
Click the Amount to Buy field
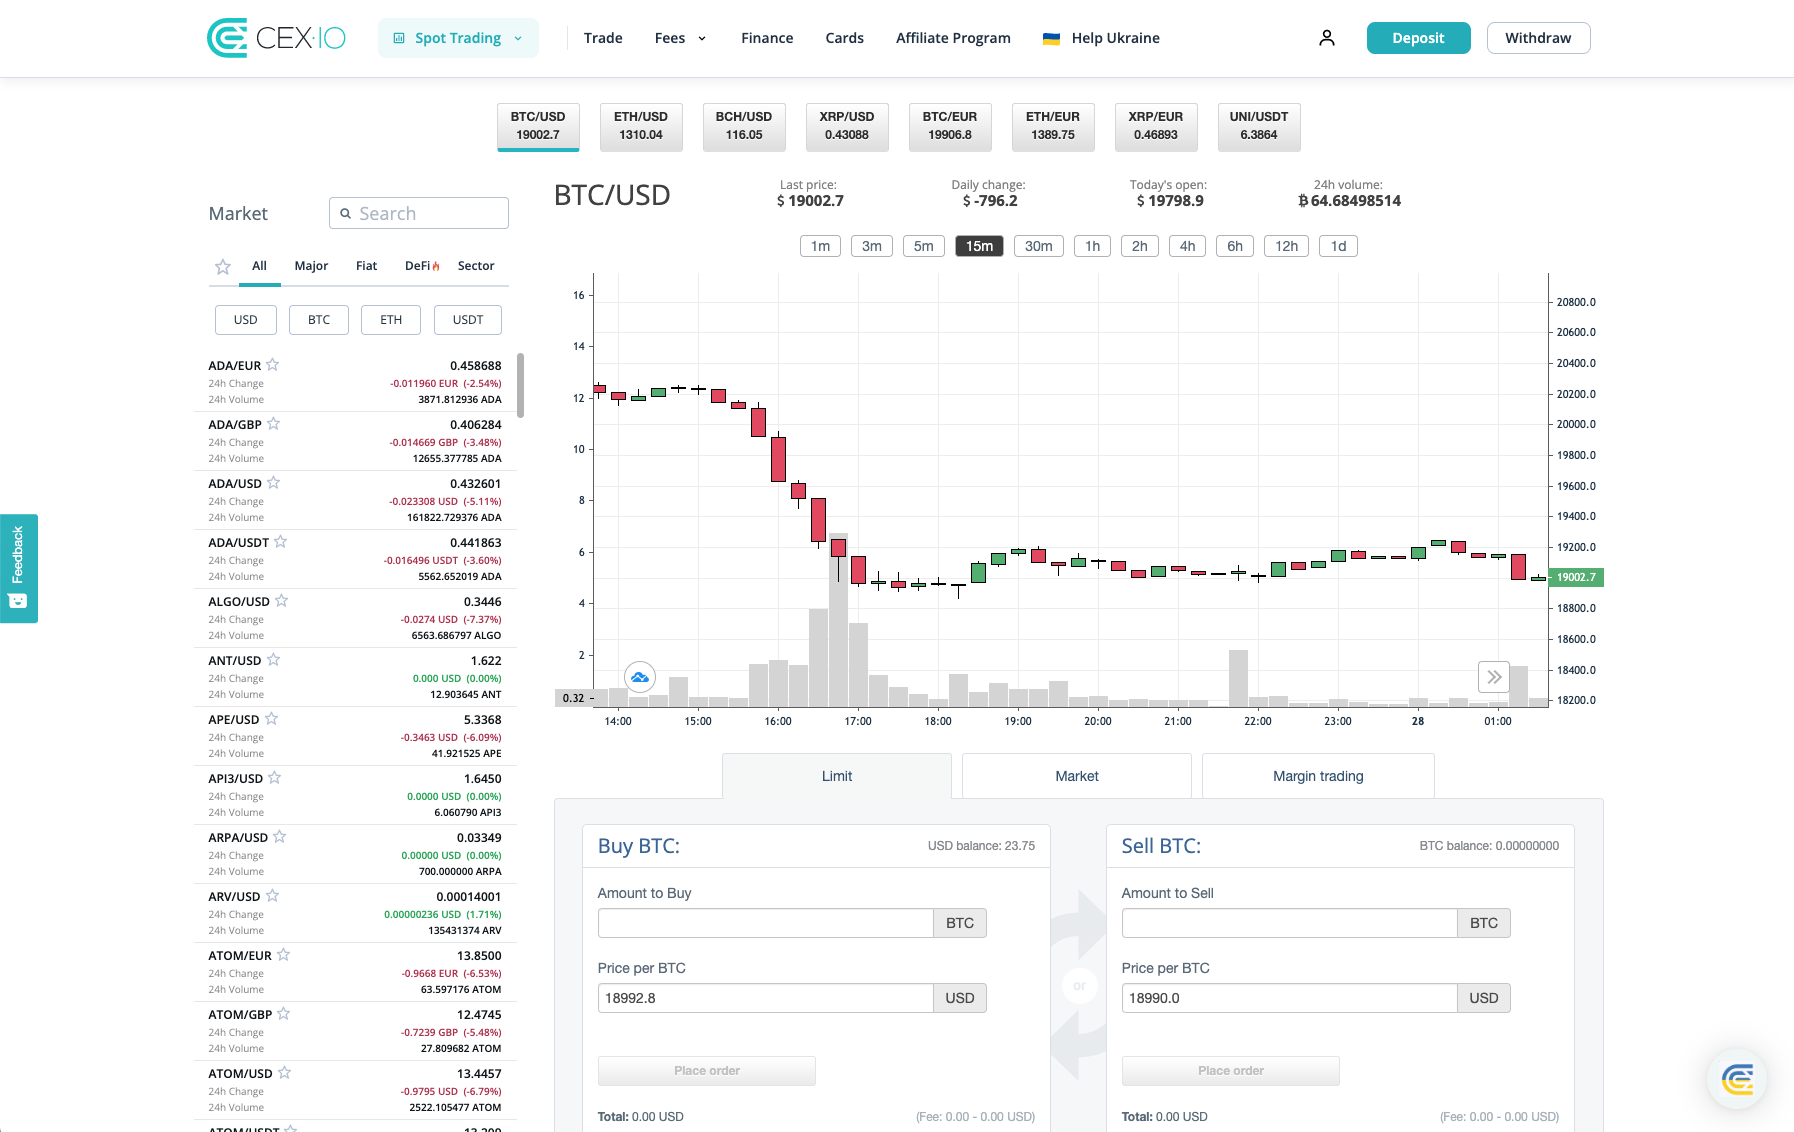766,923
